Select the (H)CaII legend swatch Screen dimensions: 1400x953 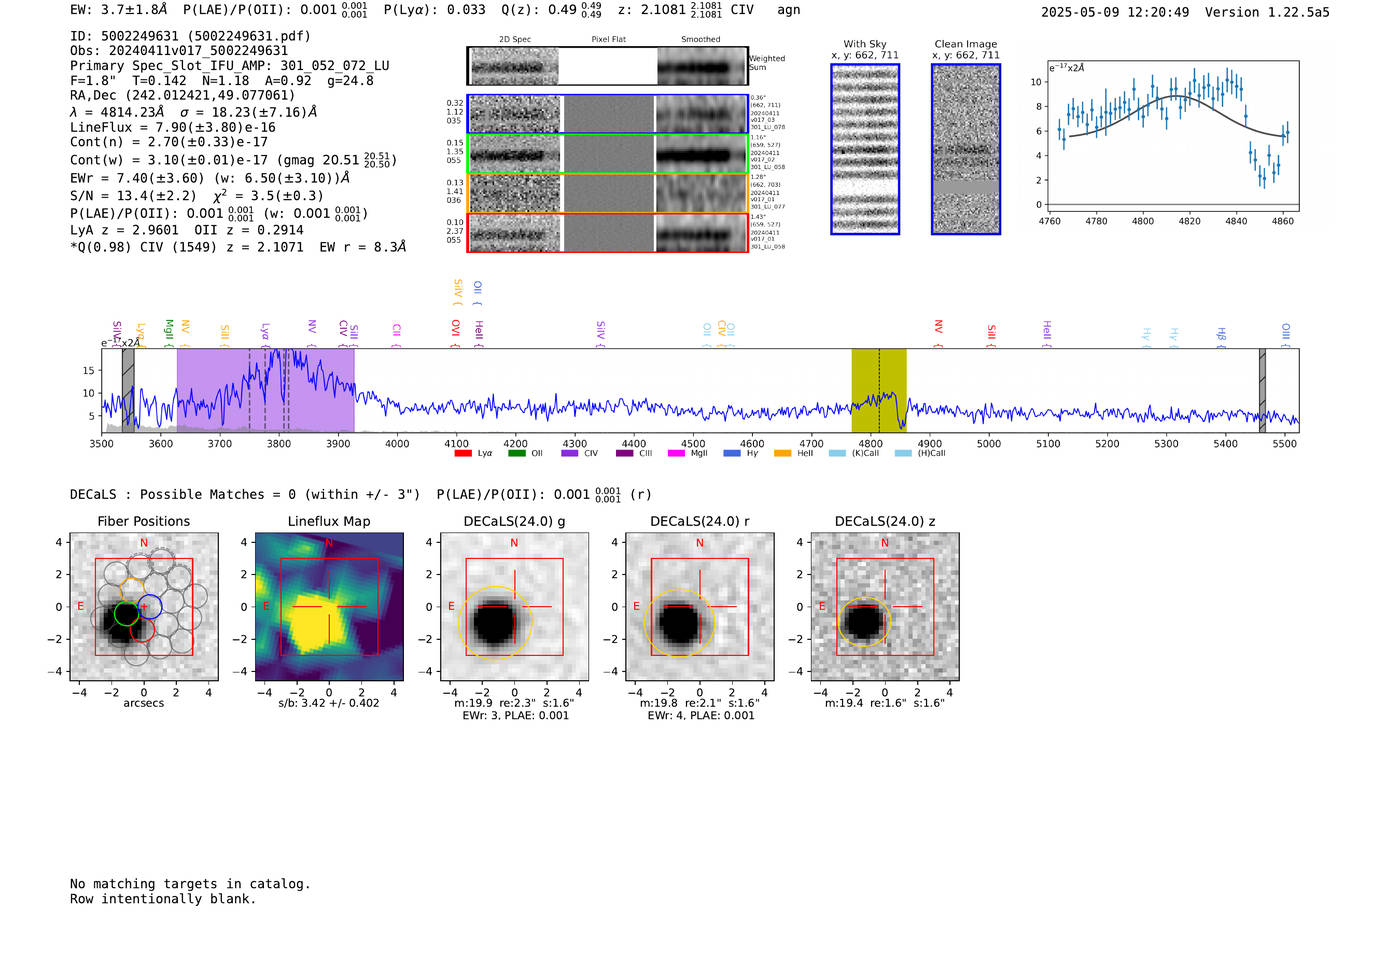pyautogui.click(x=903, y=453)
